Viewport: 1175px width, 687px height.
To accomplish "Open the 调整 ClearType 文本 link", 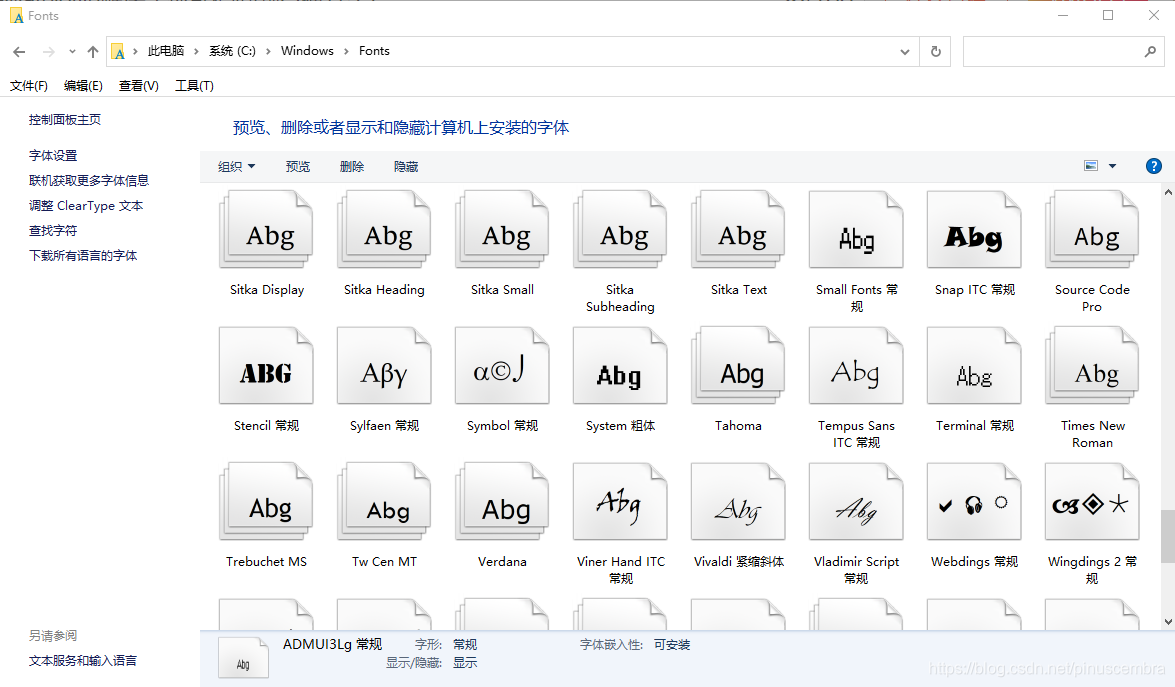I will coord(86,205).
